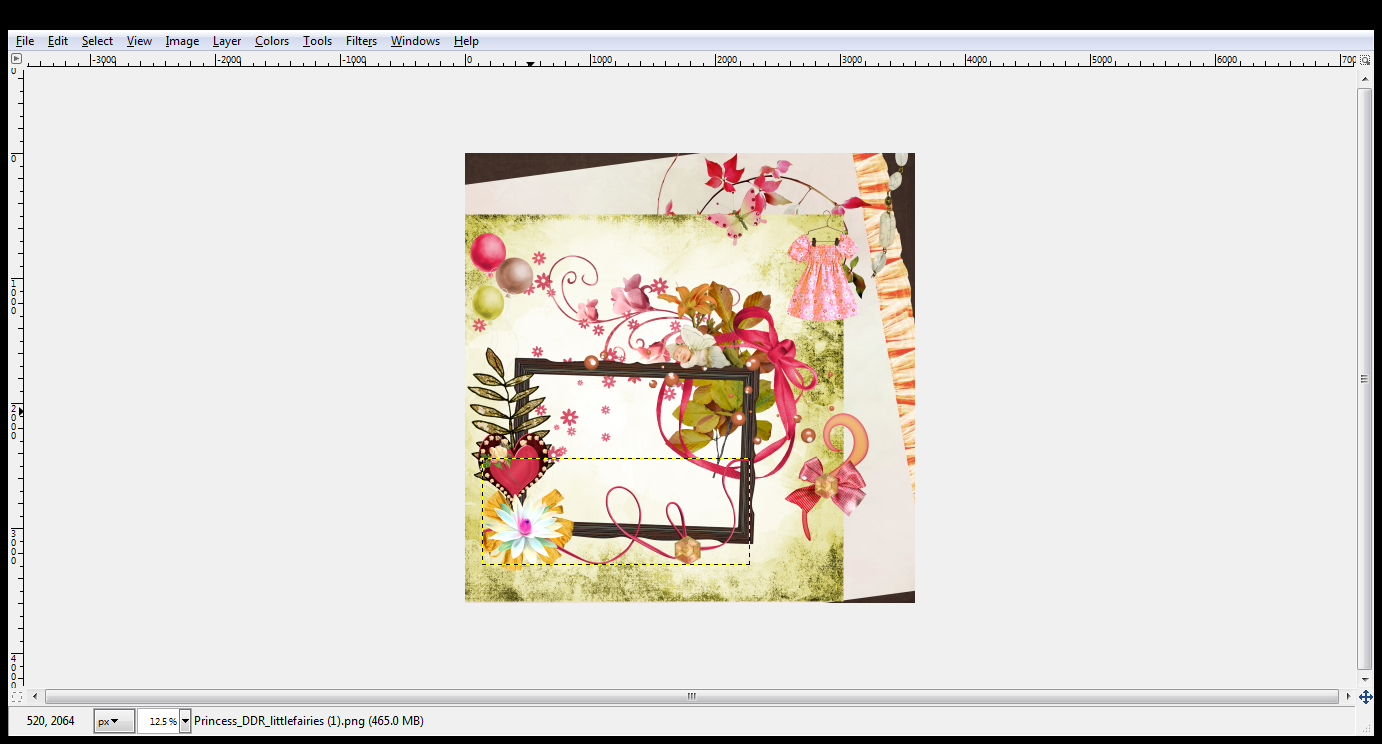Open the File menu

click(x=24, y=41)
